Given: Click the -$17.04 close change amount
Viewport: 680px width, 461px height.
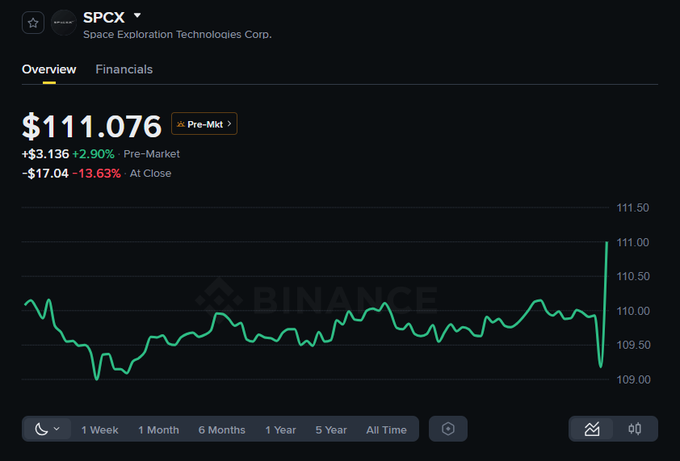Looking at the screenshot, I should 45,173.
